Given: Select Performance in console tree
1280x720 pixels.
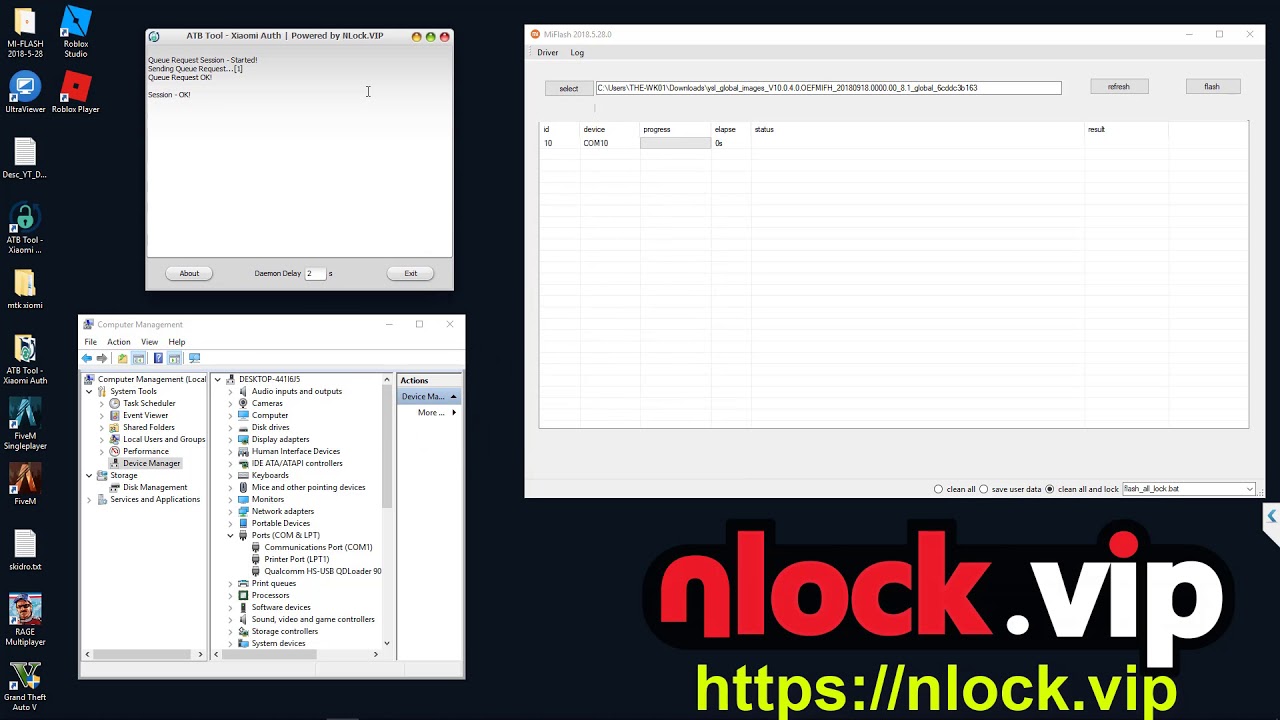Looking at the screenshot, I should point(146,451).
